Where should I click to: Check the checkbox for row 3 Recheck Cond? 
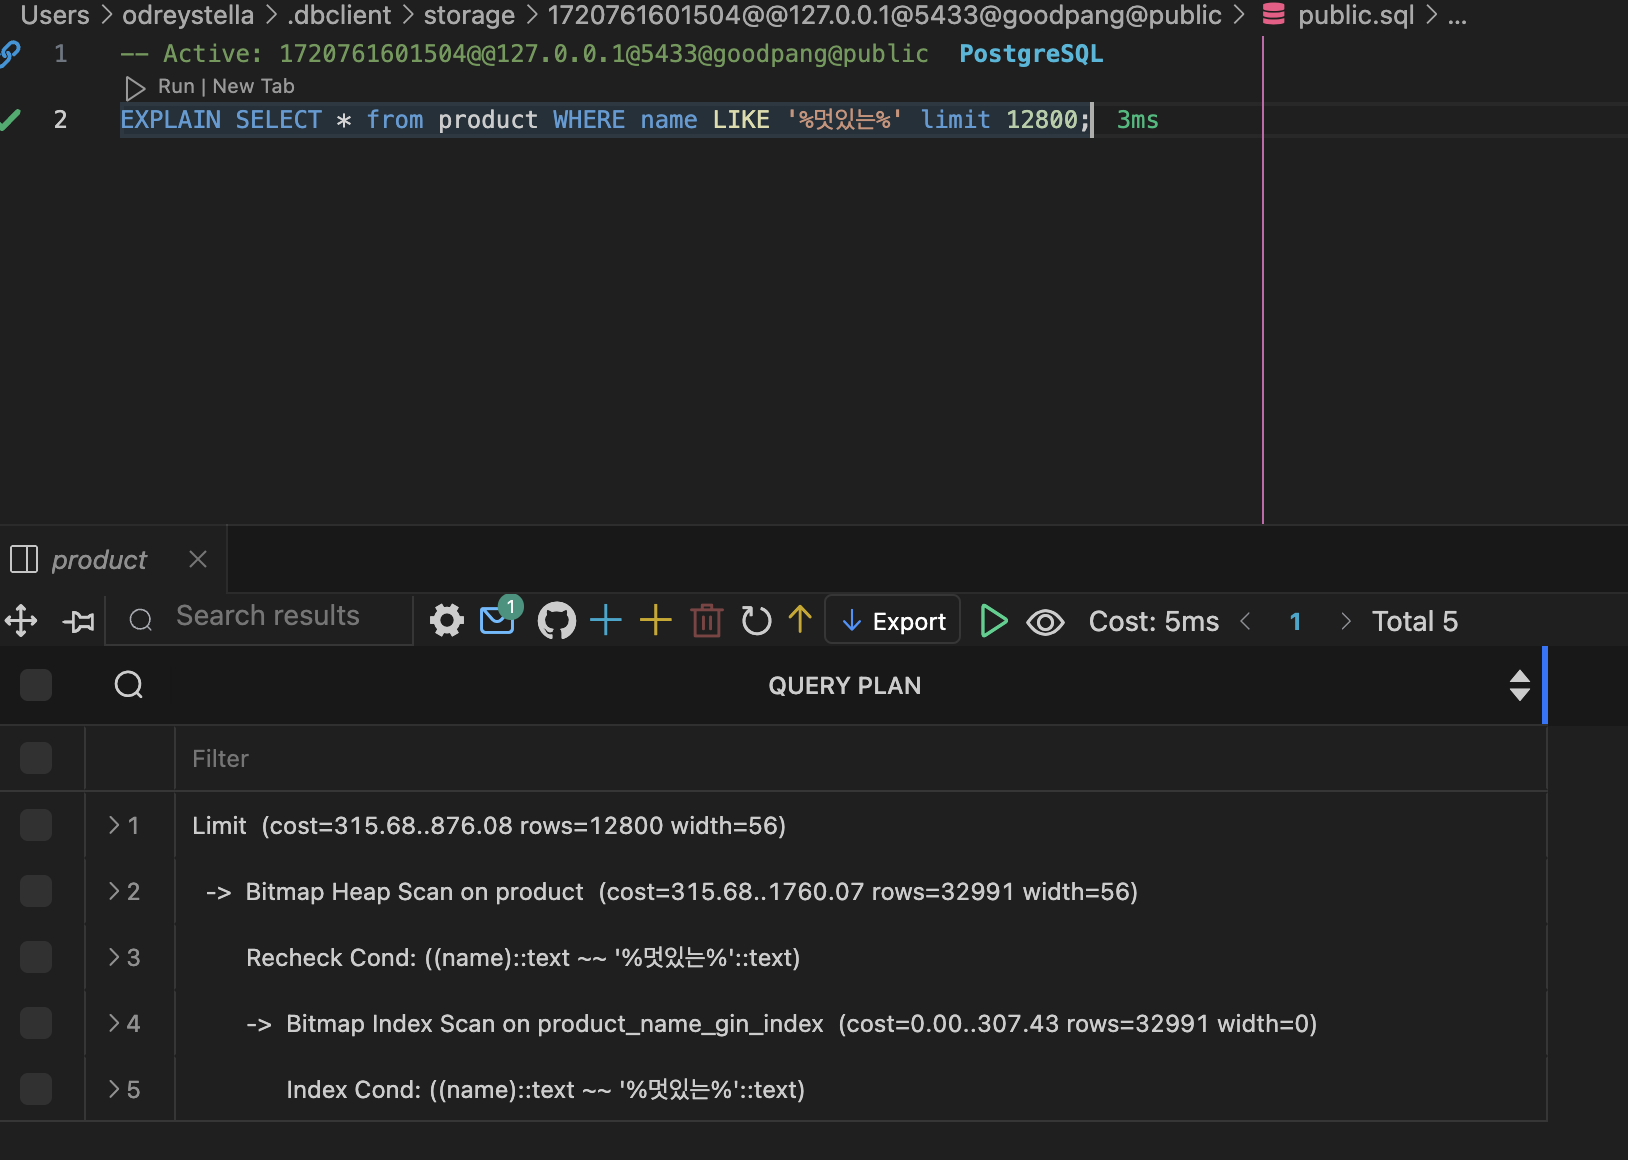[36, 957]
